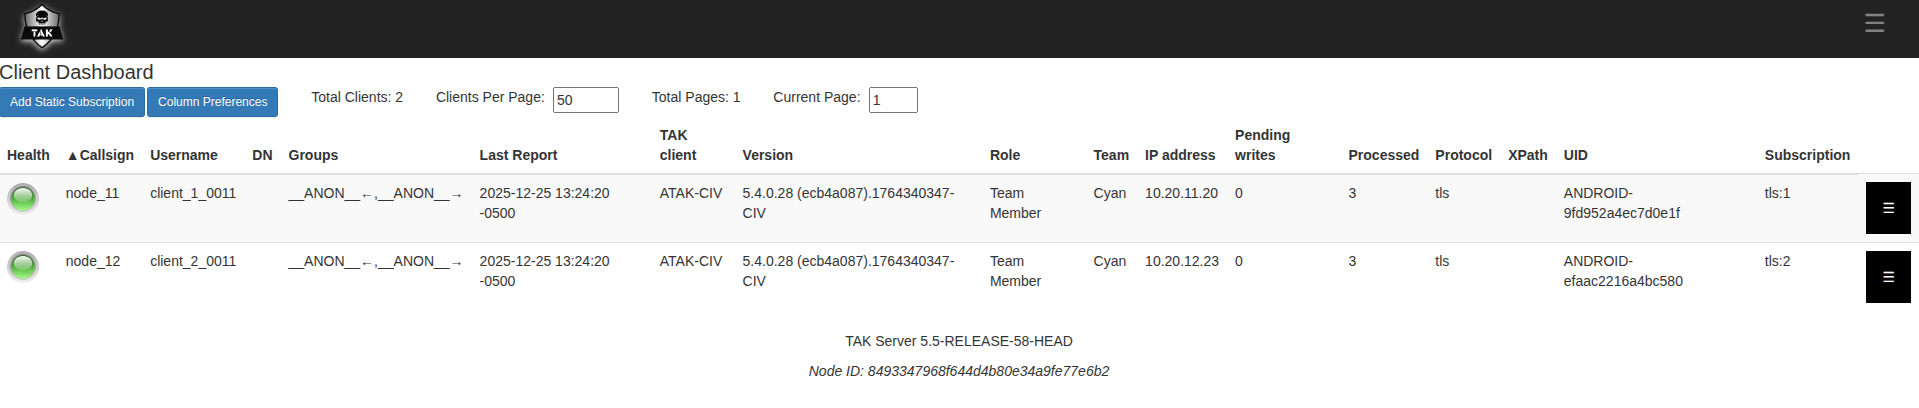Click ATAK-CIV in node_12 row
The width and height of the screenshot is (1919, 408).
(690, 261)
